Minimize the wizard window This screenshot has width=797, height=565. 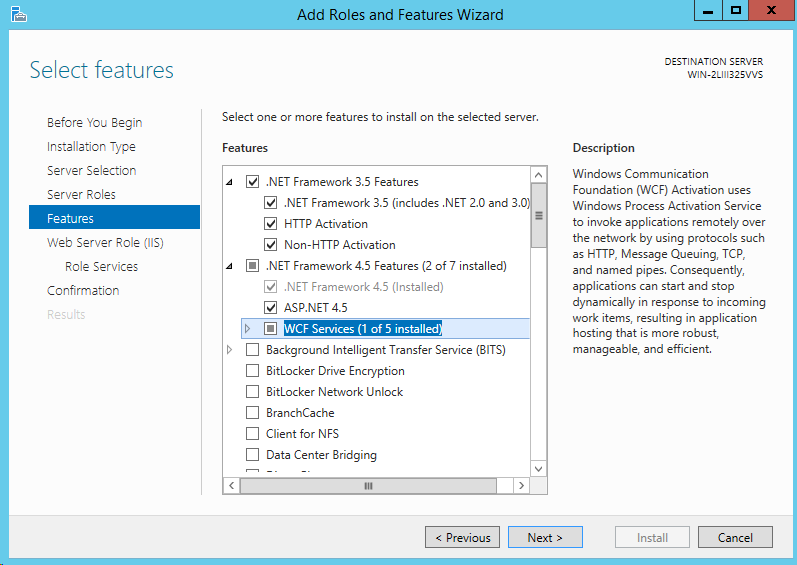708,11
